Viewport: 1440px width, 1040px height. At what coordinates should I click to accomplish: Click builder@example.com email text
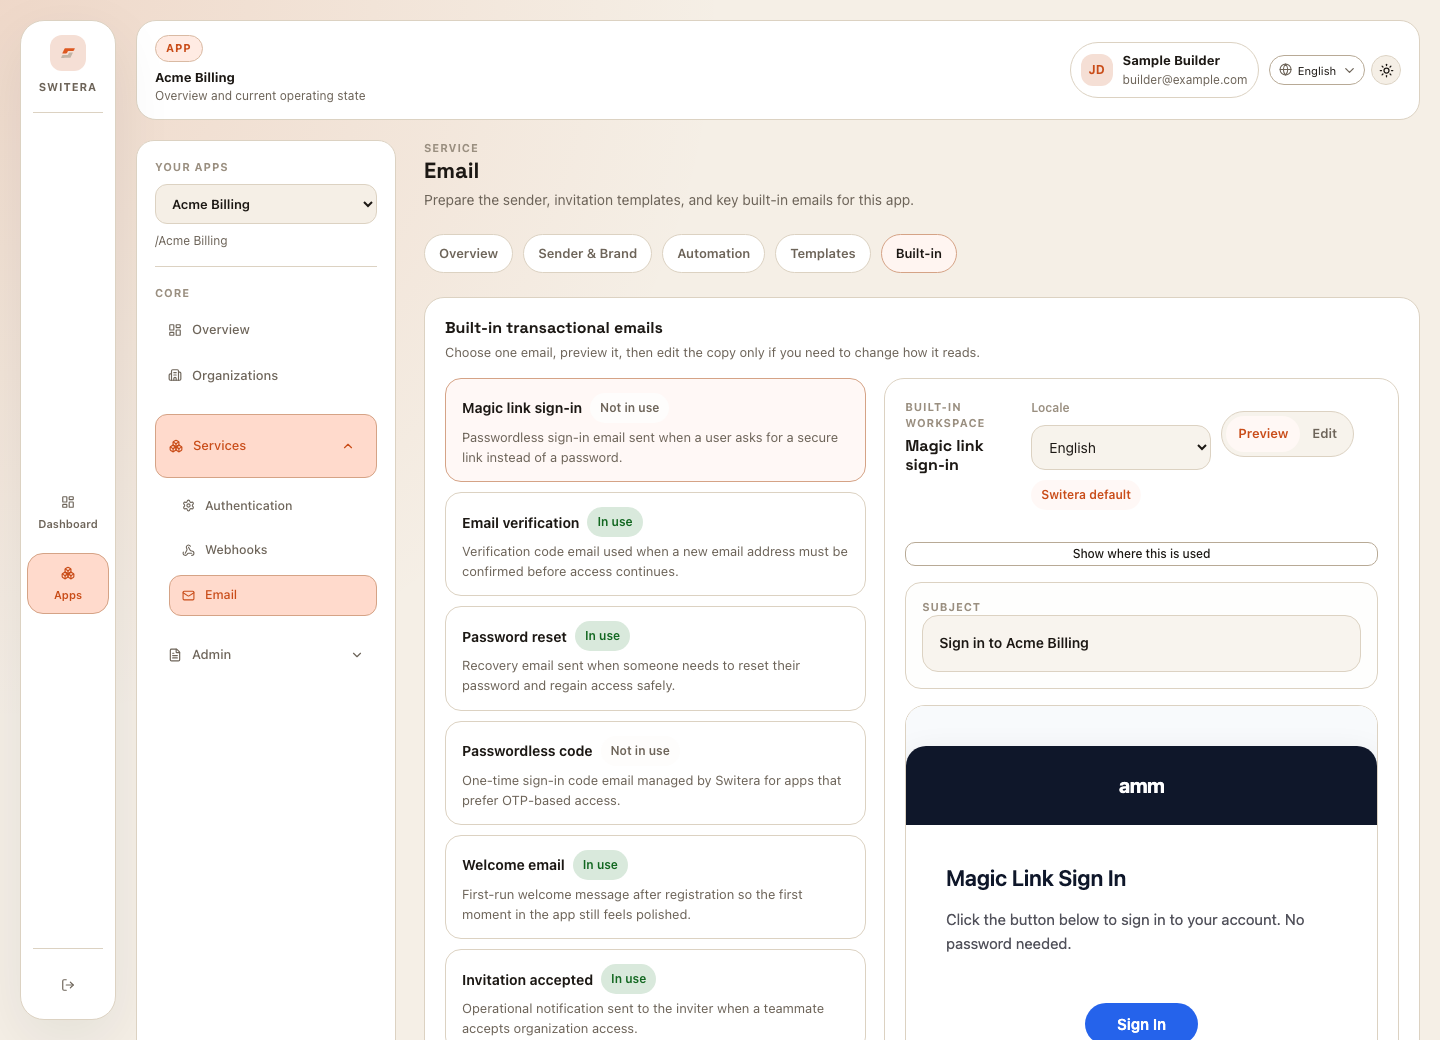[1185, 80]
